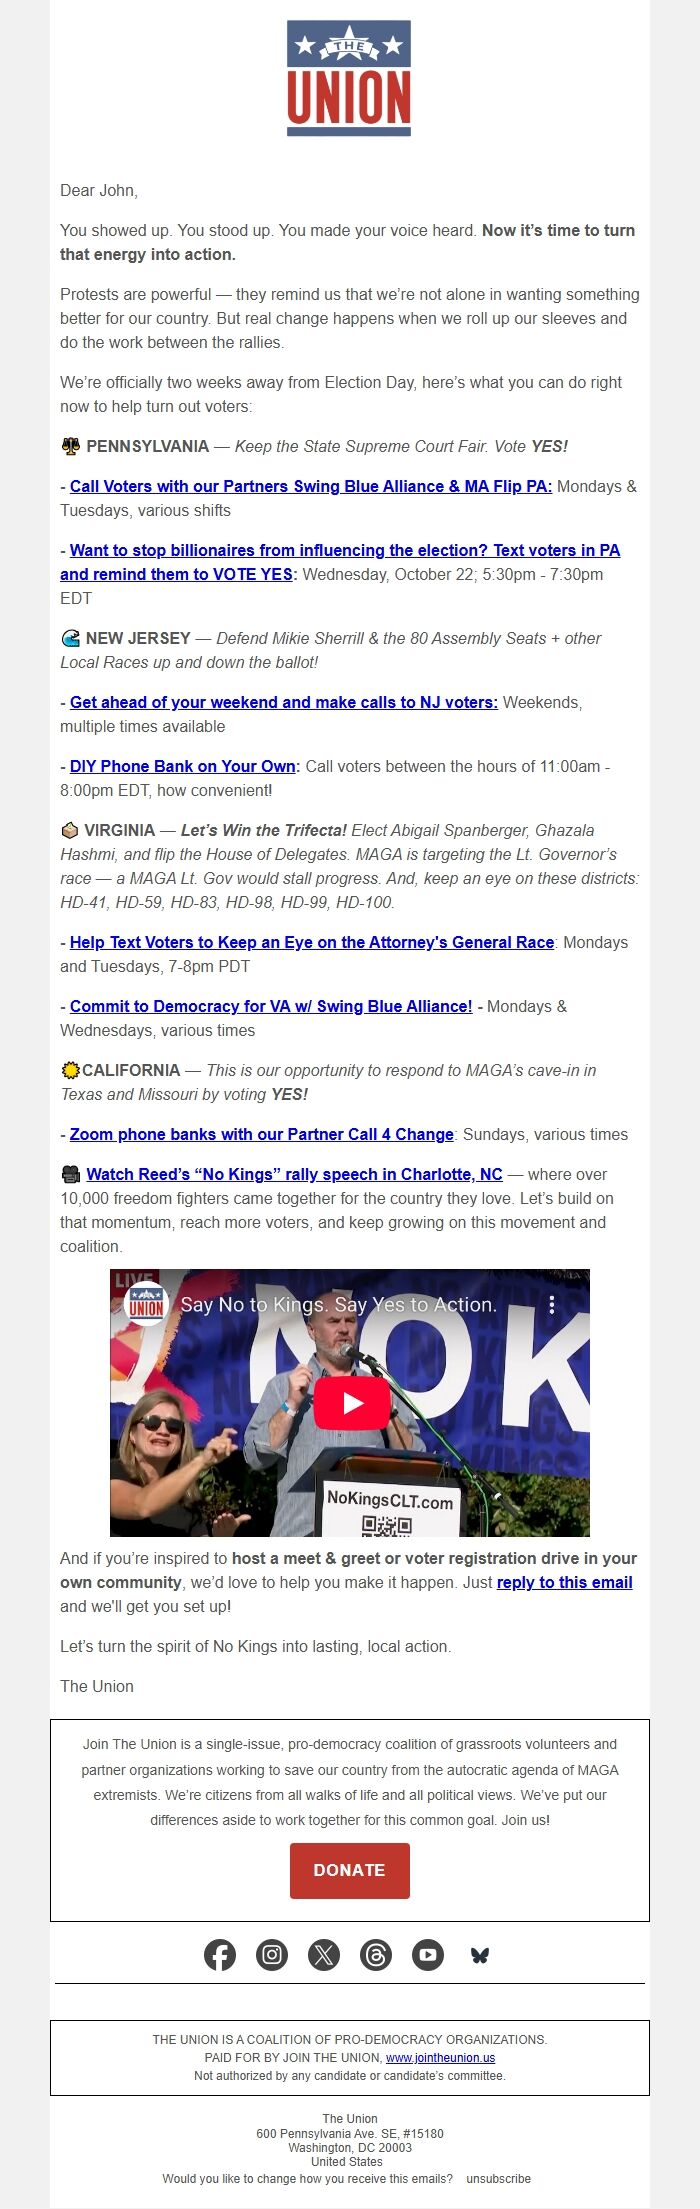
Task: Follow the make calls to NJ voters link
Action: point(283,702)
